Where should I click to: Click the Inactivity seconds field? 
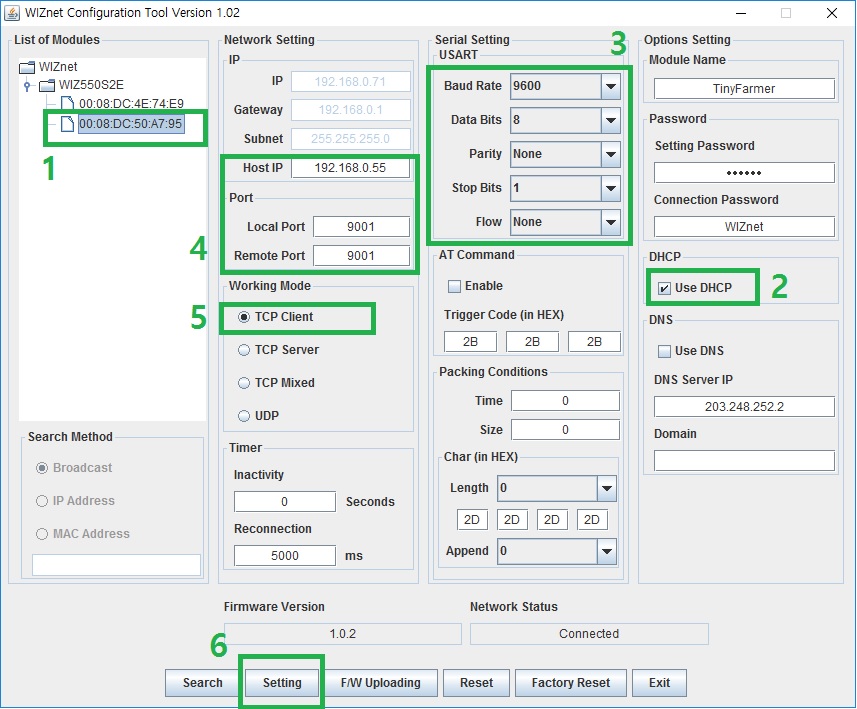pyautogui.click(x=285, y=502)
